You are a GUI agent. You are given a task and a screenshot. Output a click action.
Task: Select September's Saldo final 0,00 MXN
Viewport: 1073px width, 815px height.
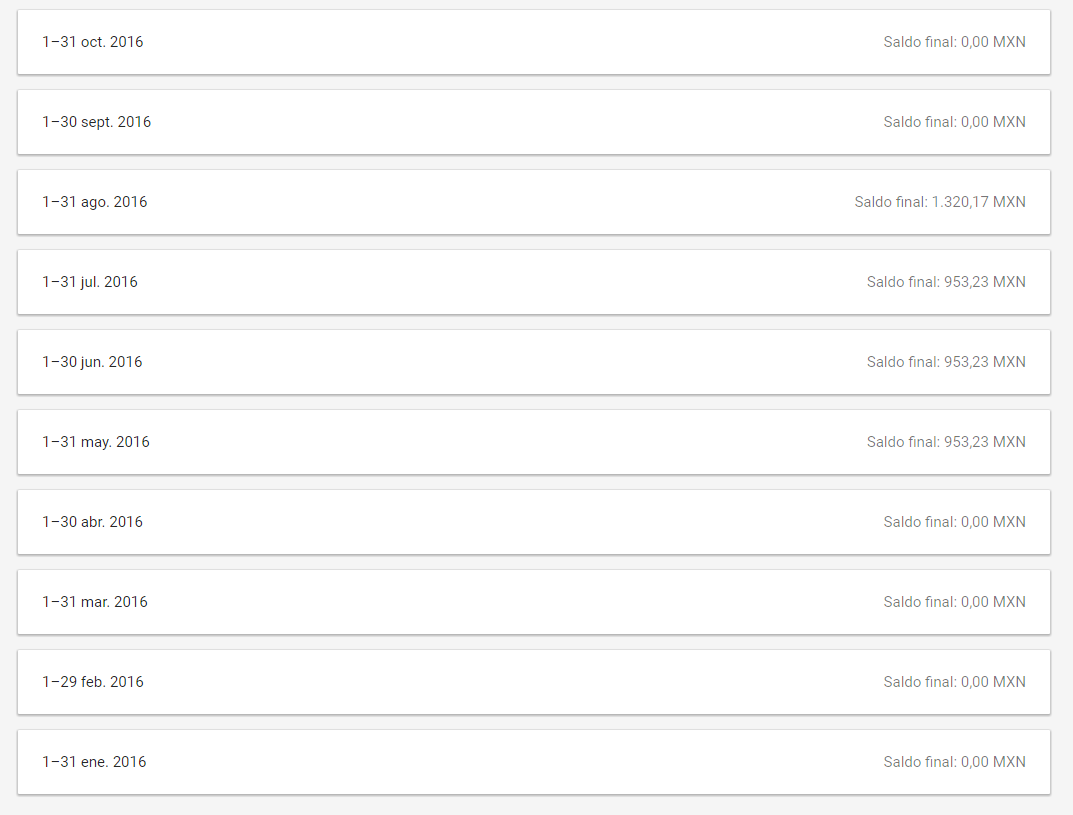(x=954, y=122)
